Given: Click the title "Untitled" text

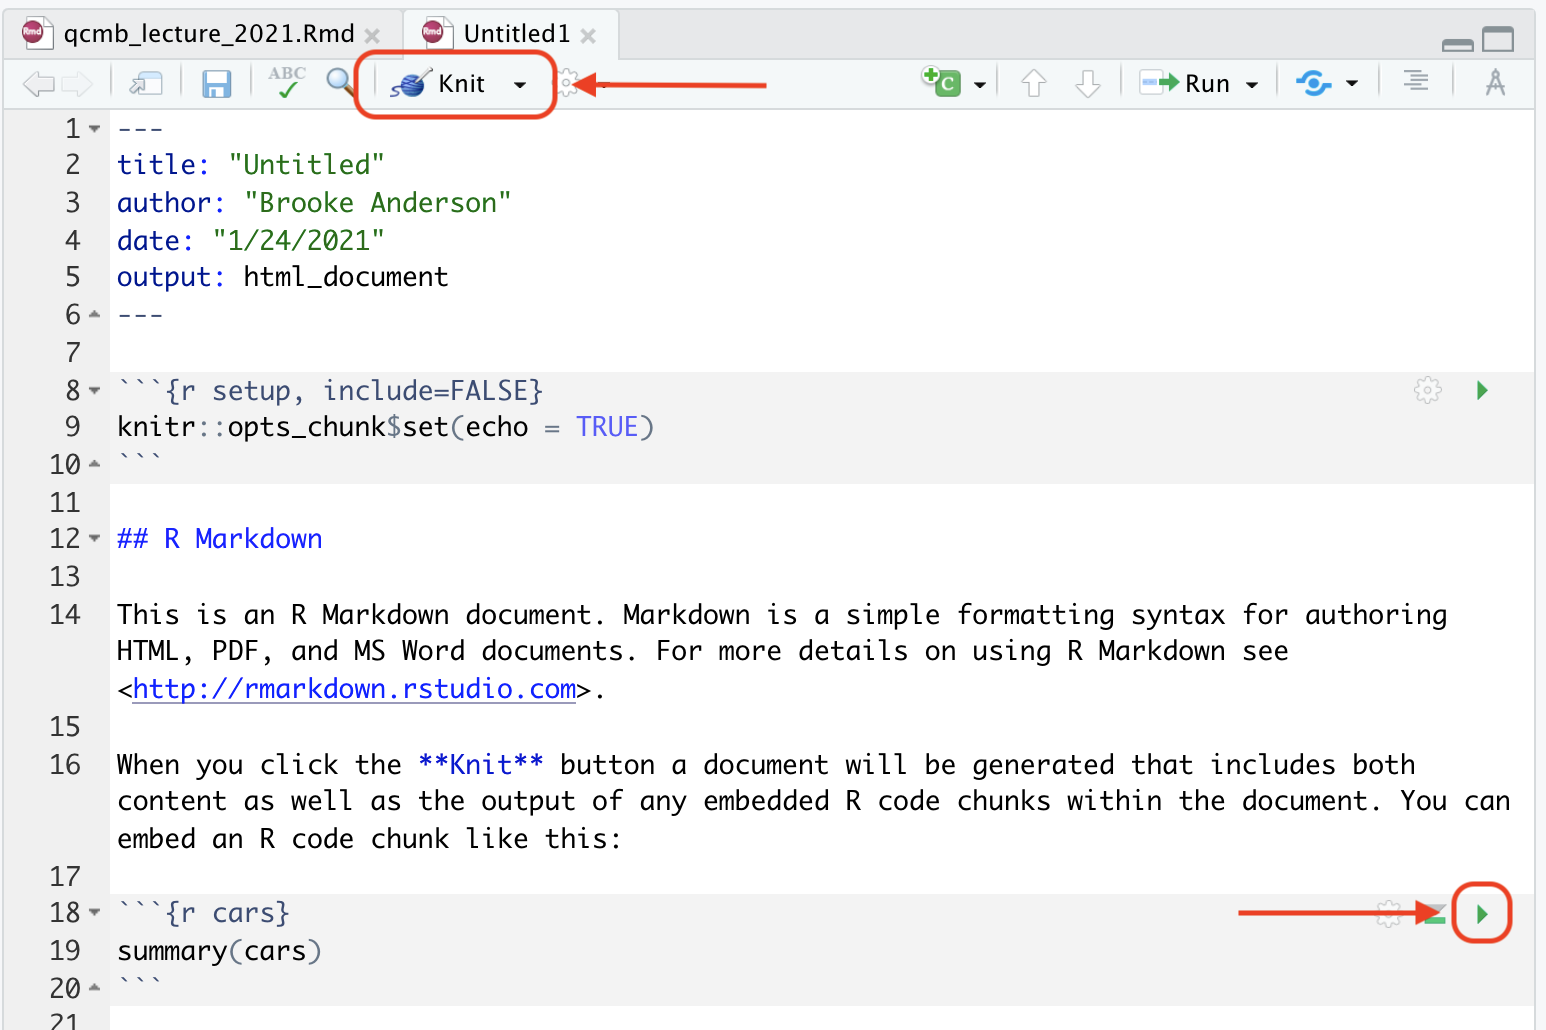Looking at the screenshot, I should 306,165.
